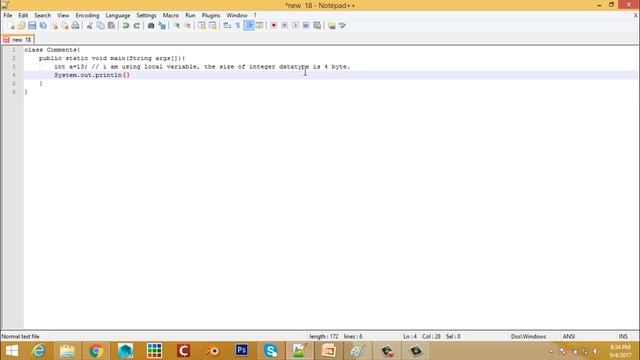Open Blender from the taskbar

213,351
